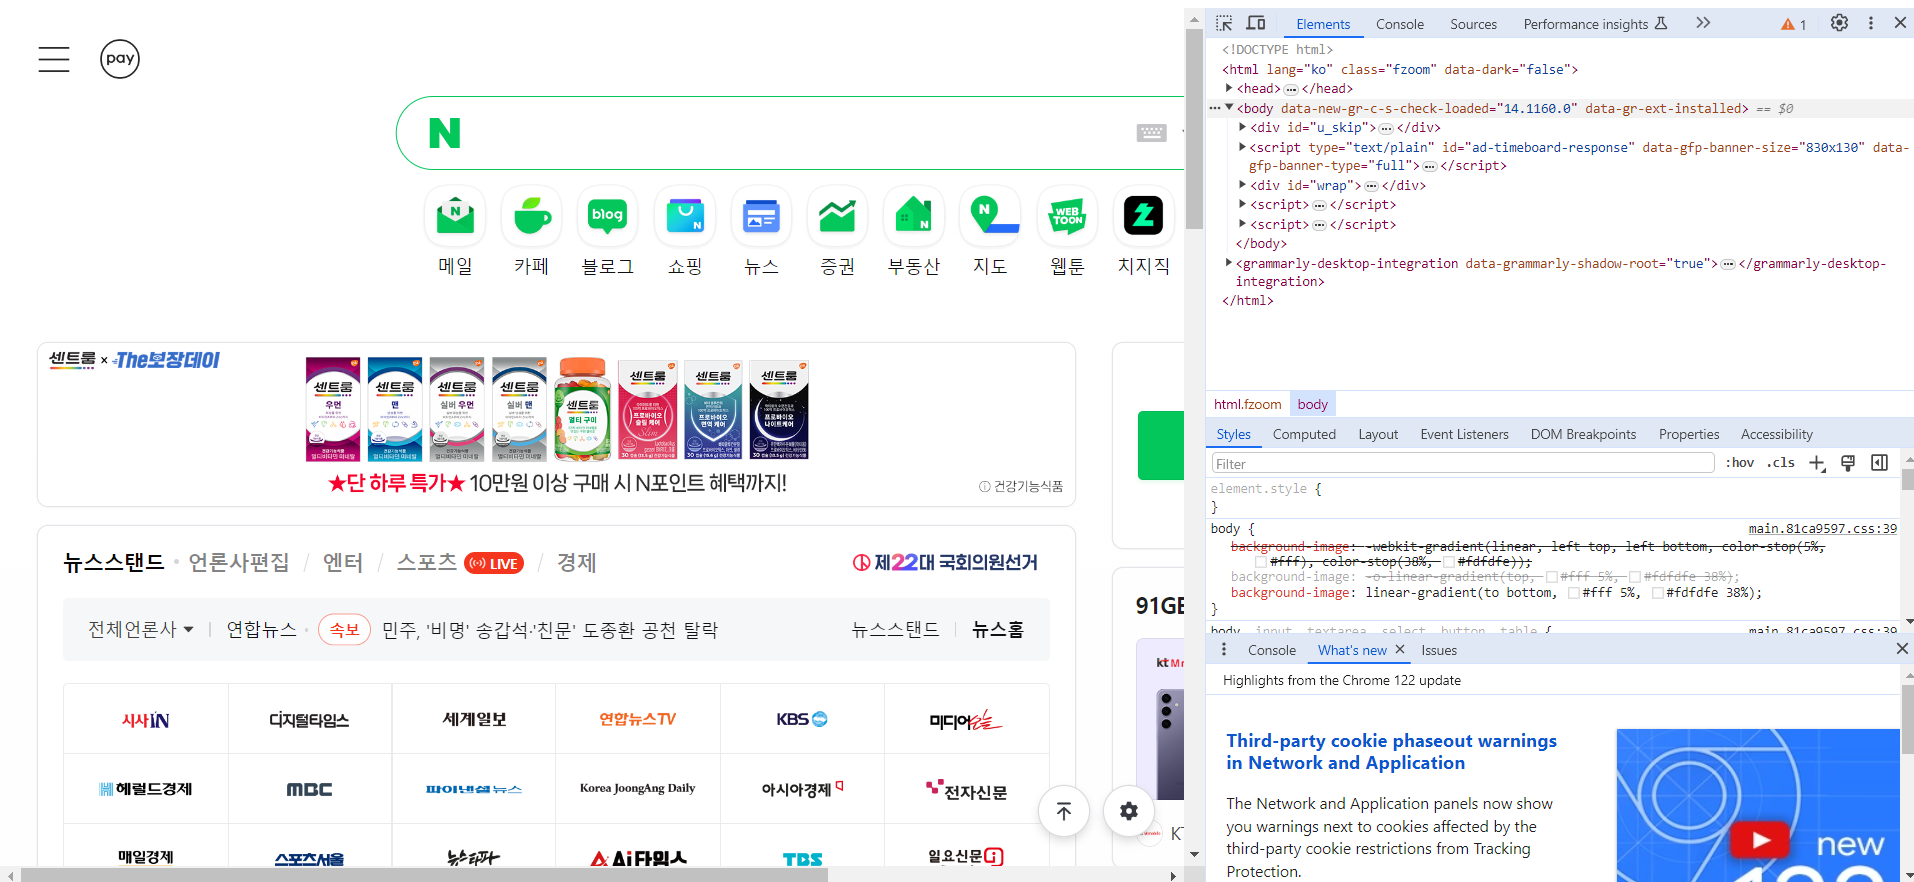Click the 뉴스홈 link
1914x882 pixels.
[x=998, y=629]
